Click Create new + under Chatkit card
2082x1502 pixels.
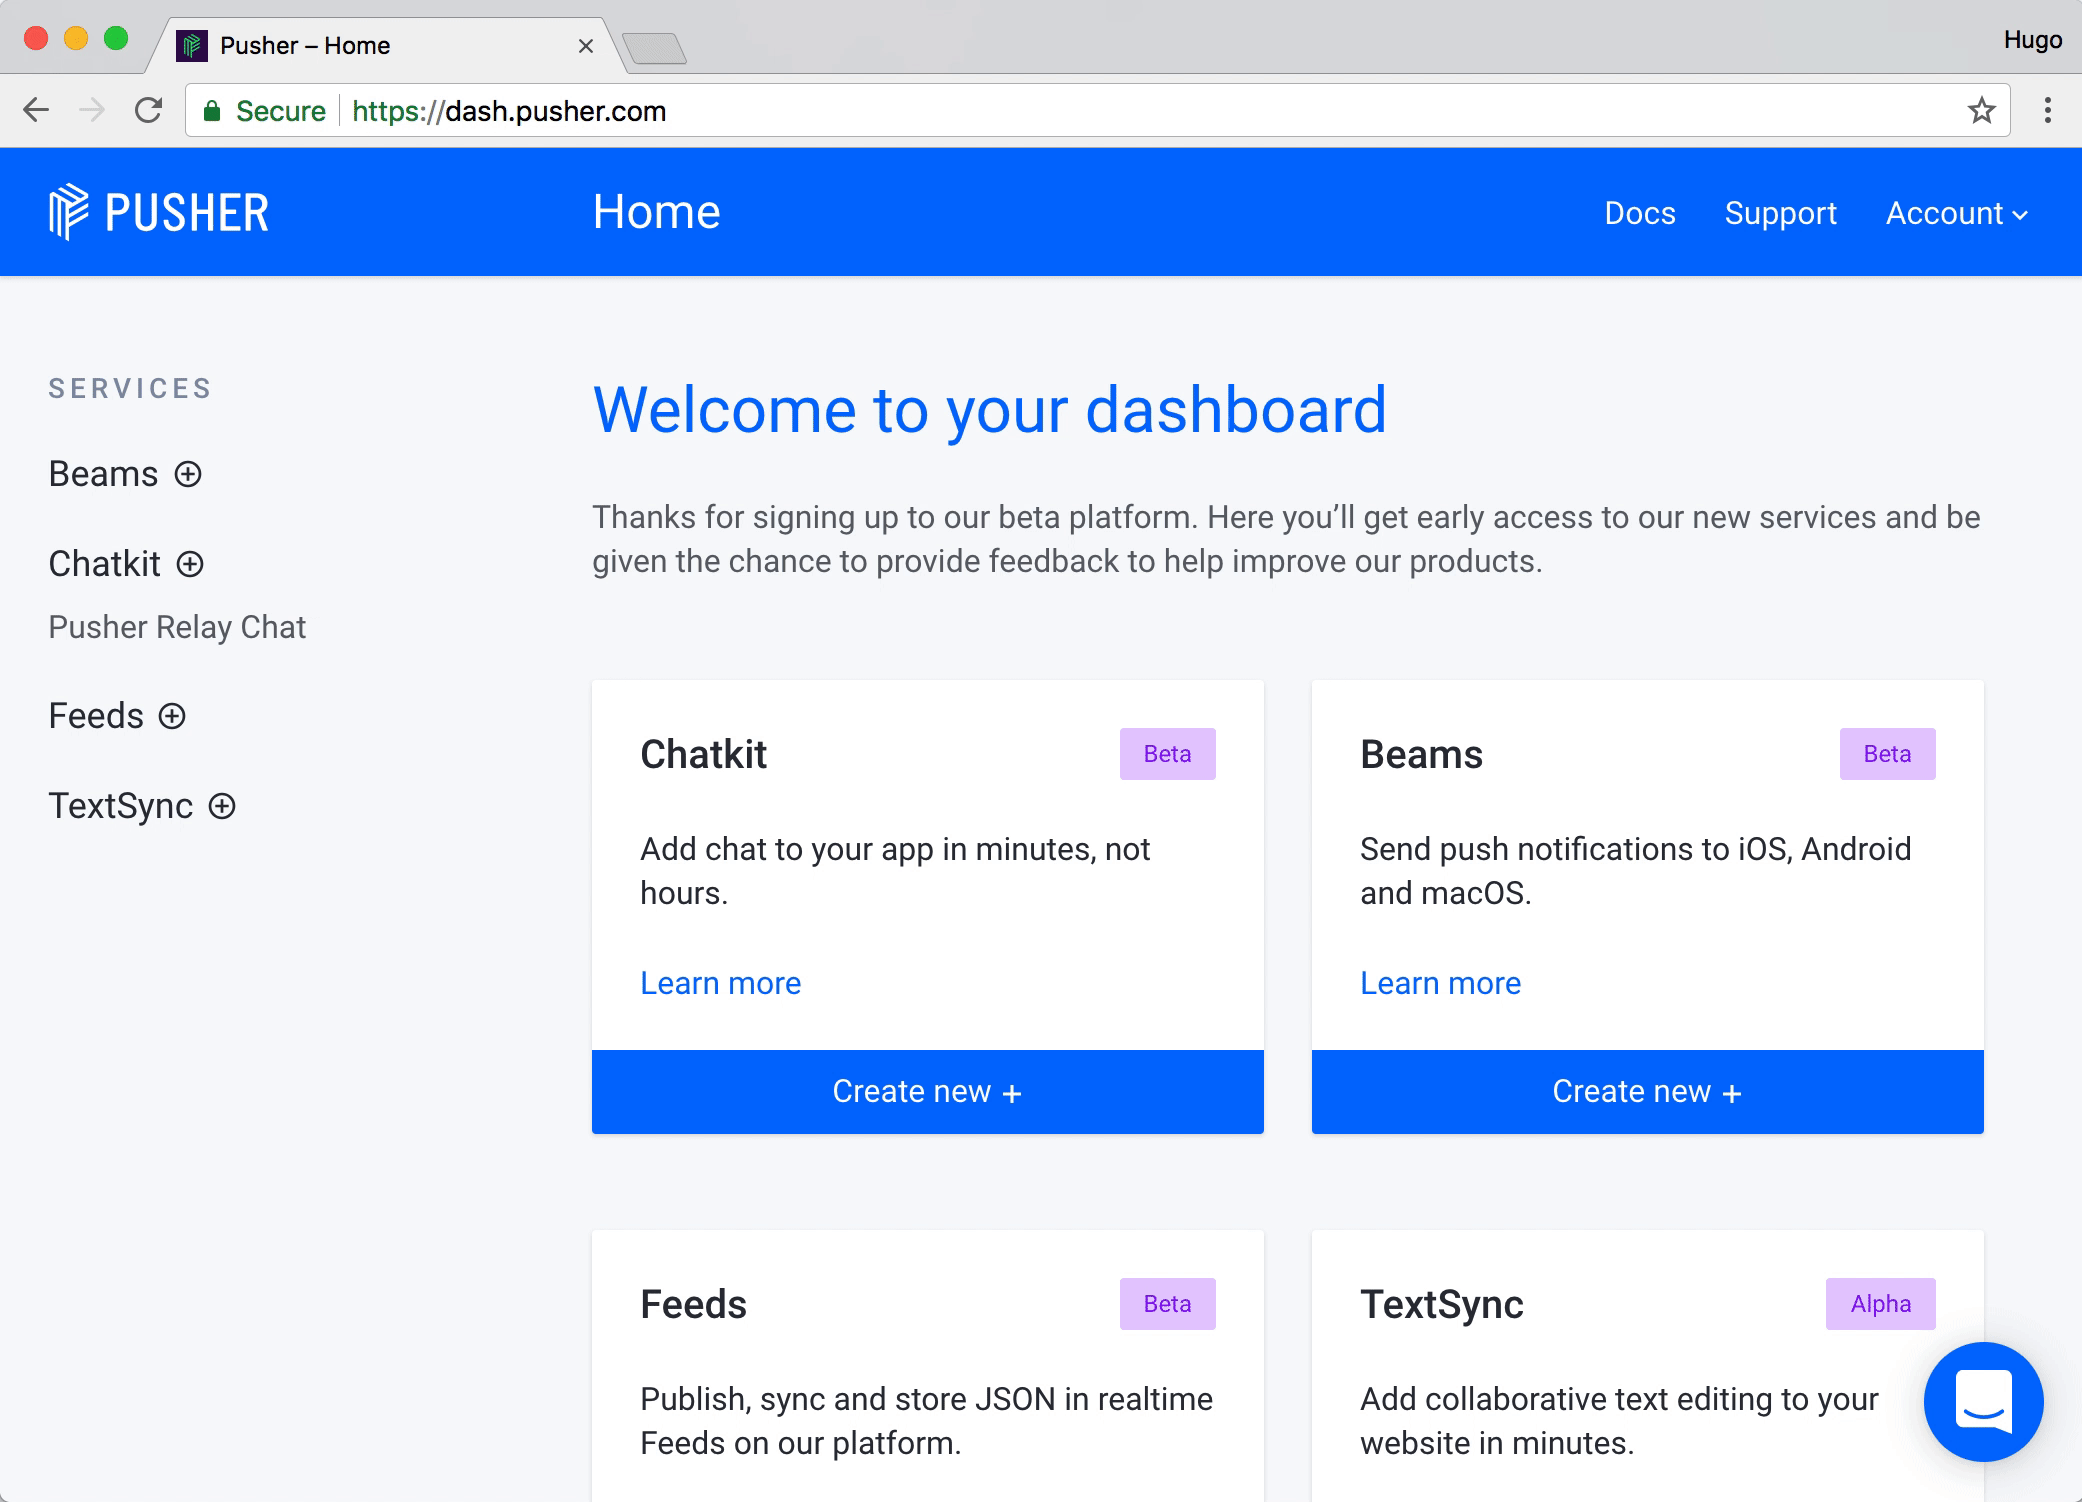tap(927, 1091)
